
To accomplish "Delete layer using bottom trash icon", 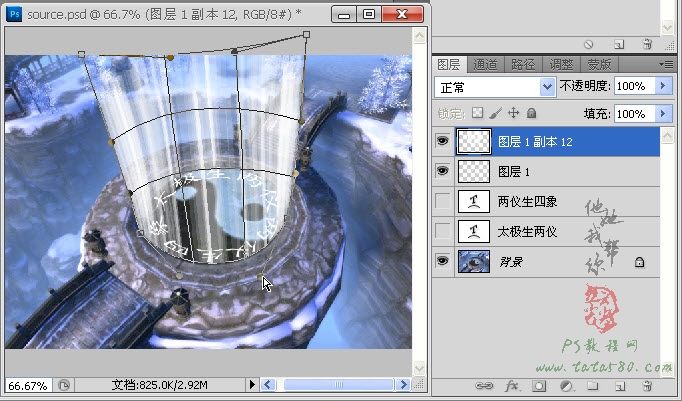I will 647,386.
